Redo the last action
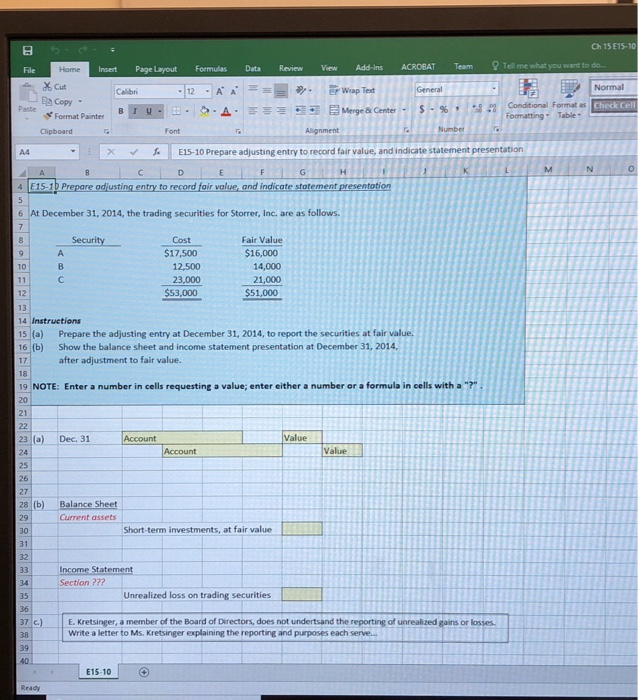The height and width of the screenshot is (700, 638). point(83,50)
